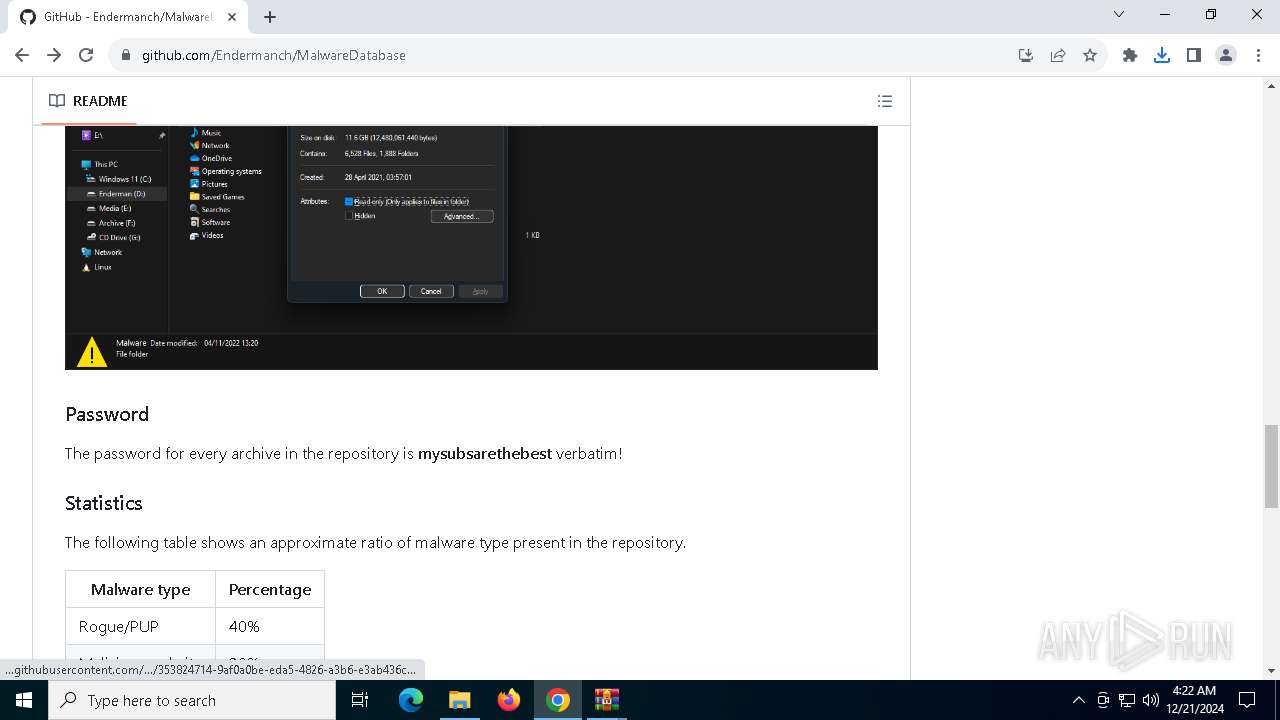
Task: Click the 40% table cell
Action: [x=270, y=626]
